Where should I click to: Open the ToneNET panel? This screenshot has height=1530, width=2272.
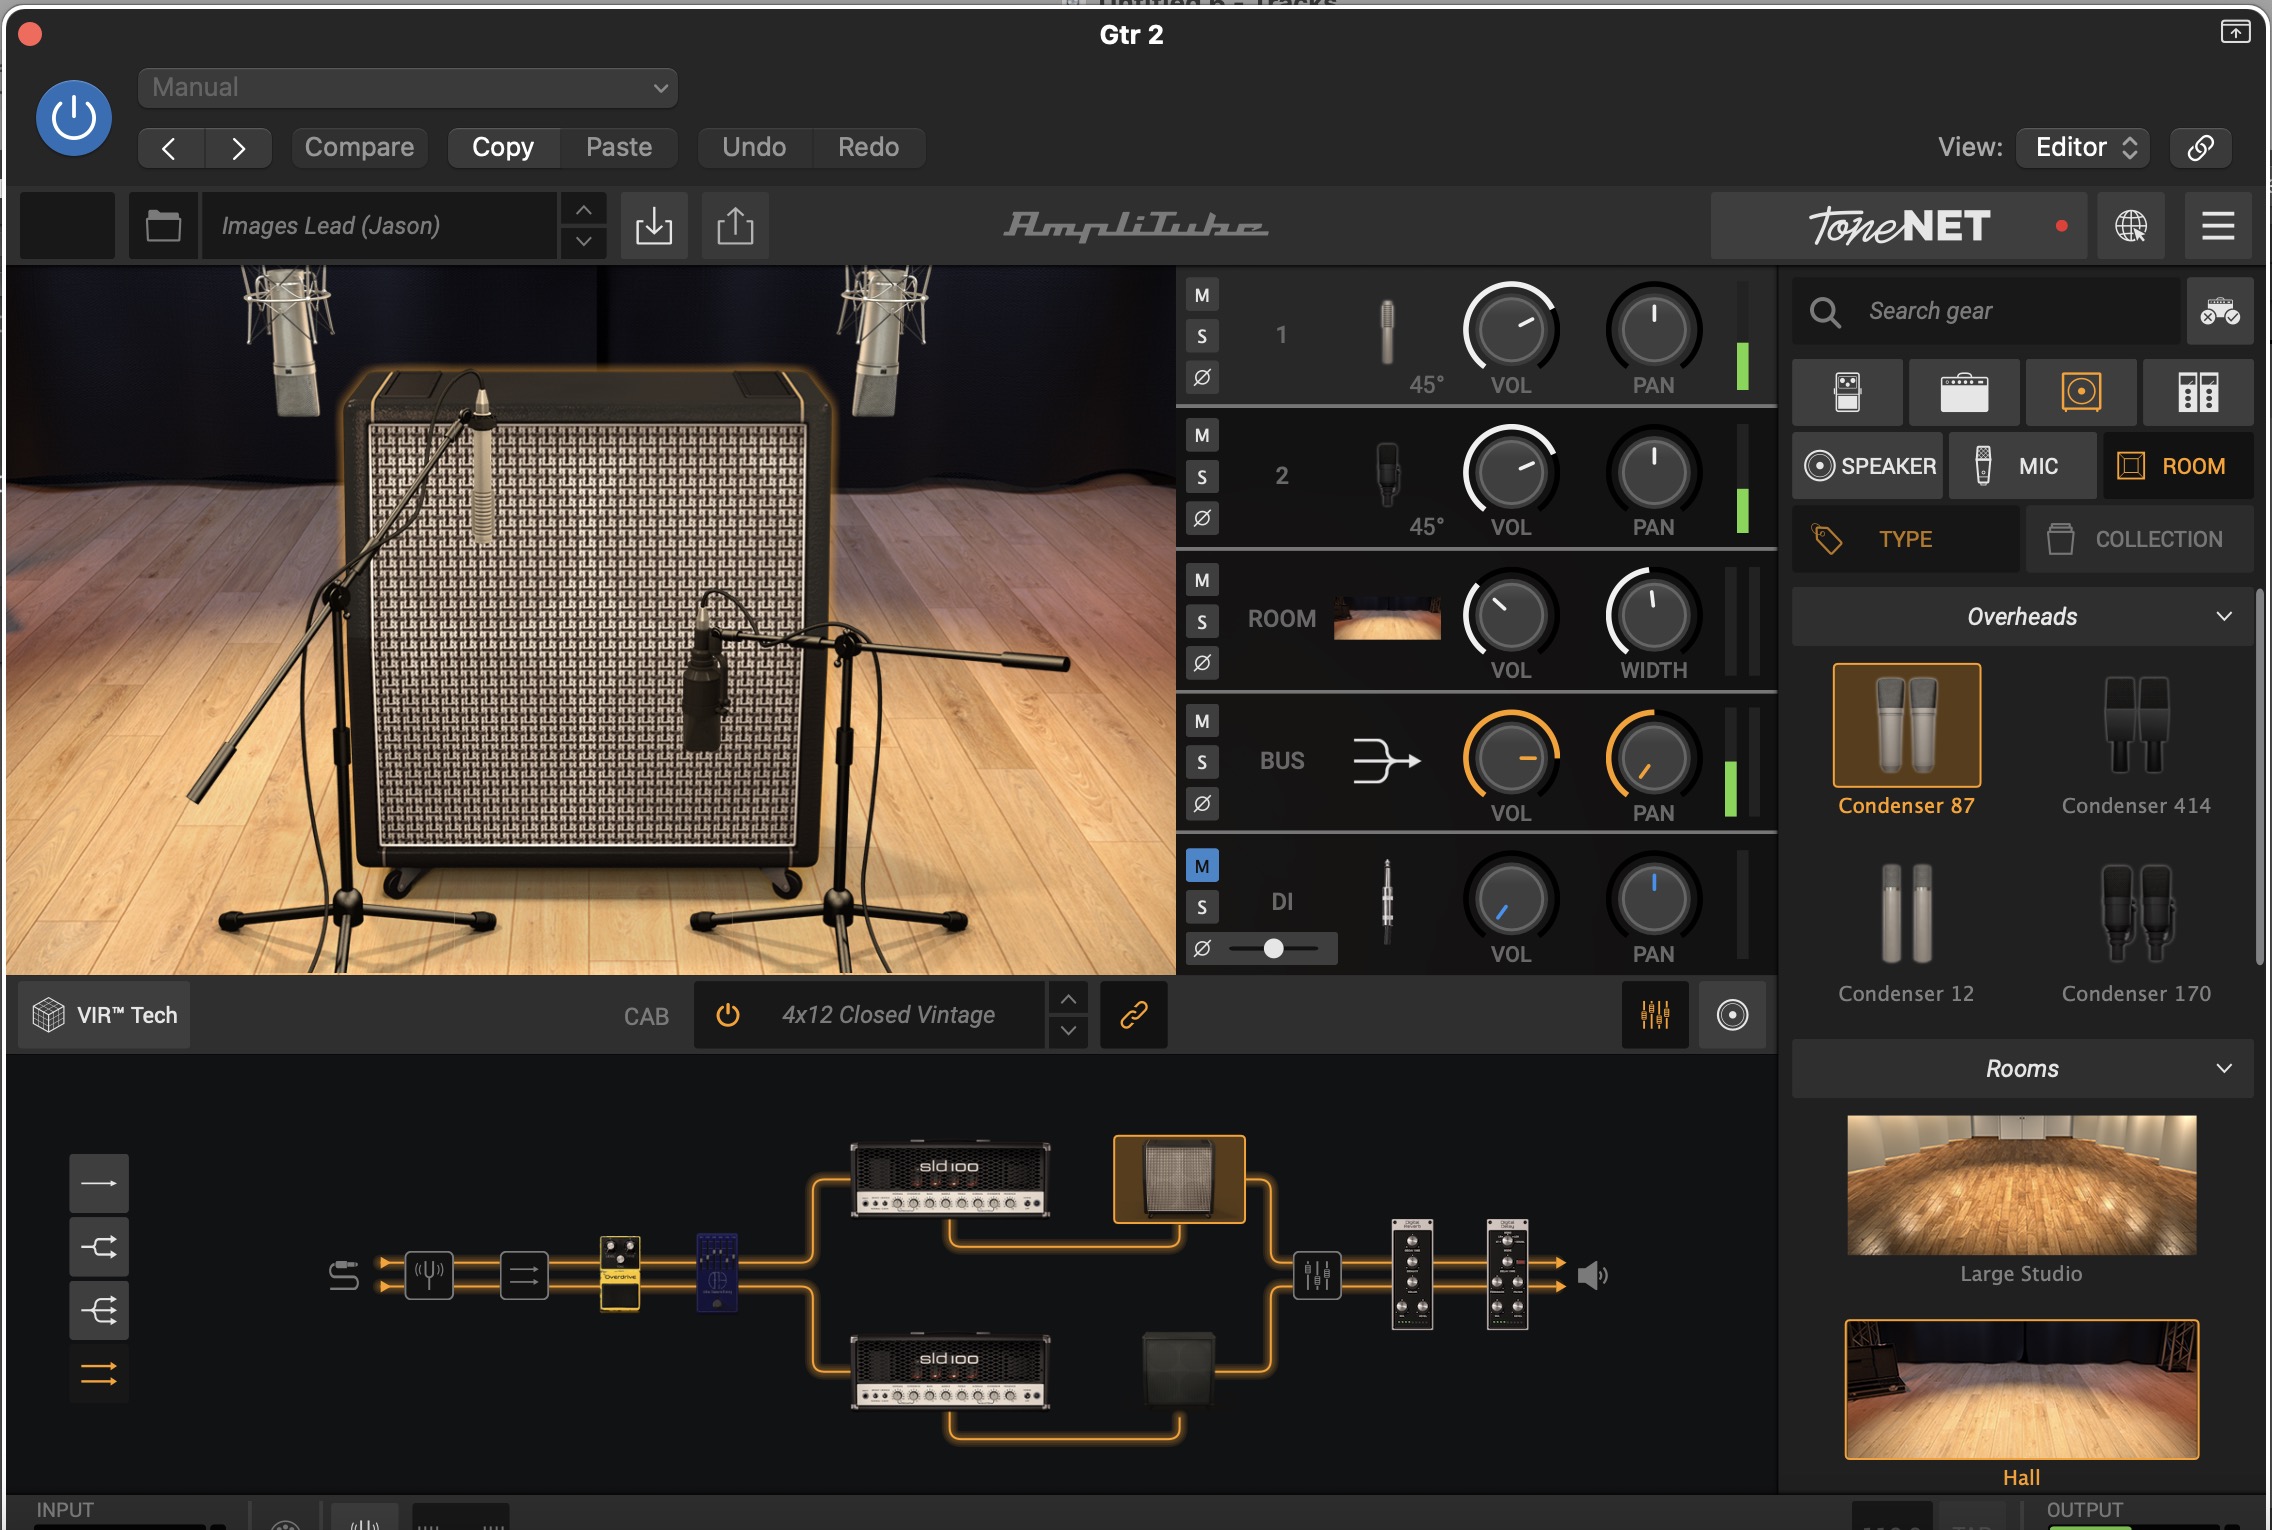coord(1898,226)
